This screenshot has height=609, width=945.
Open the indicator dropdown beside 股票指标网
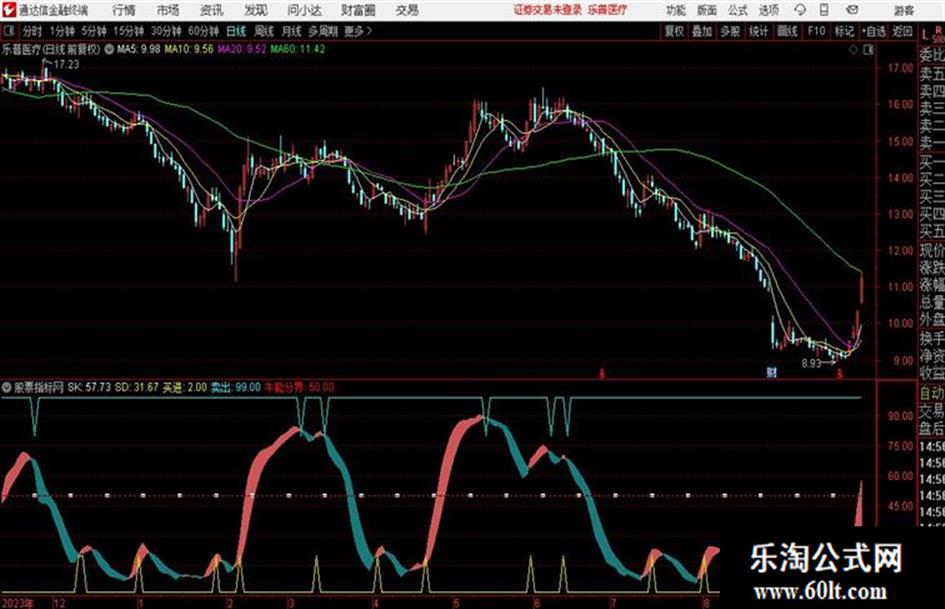[7, 387]
